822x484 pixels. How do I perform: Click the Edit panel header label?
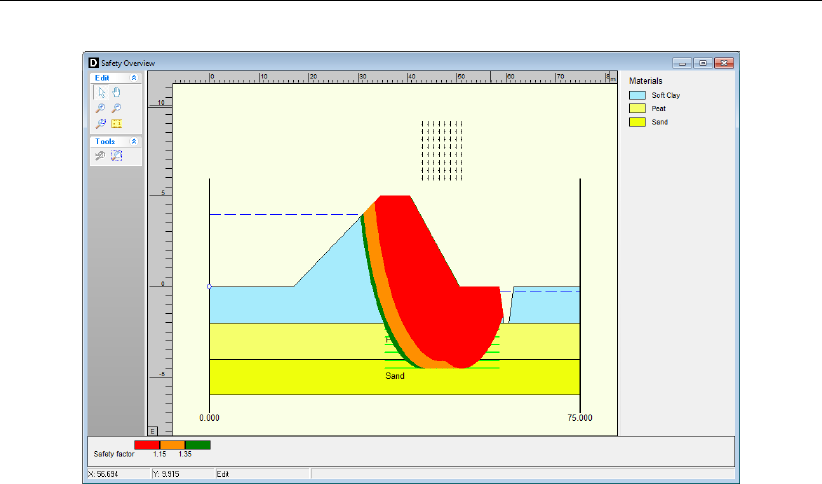[x=102, y=78]
